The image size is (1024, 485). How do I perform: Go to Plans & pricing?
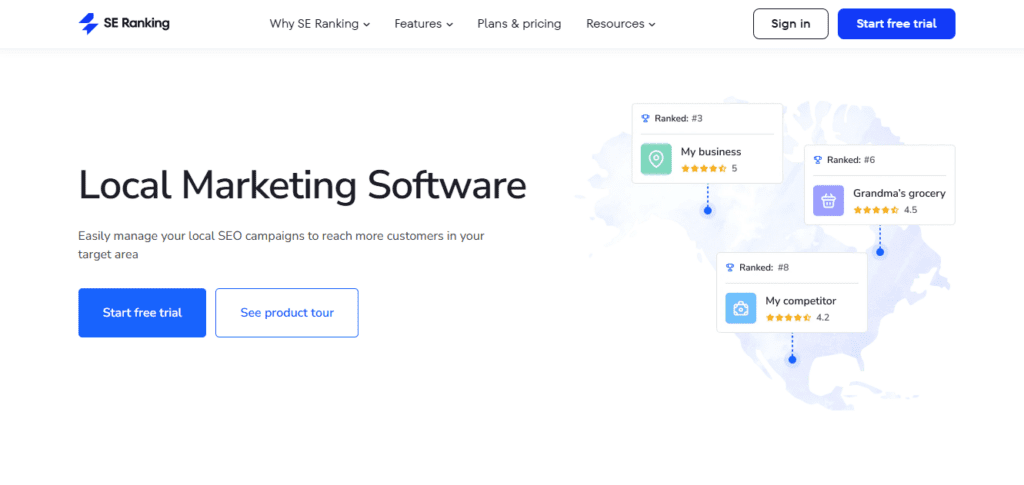click(519, 24)
